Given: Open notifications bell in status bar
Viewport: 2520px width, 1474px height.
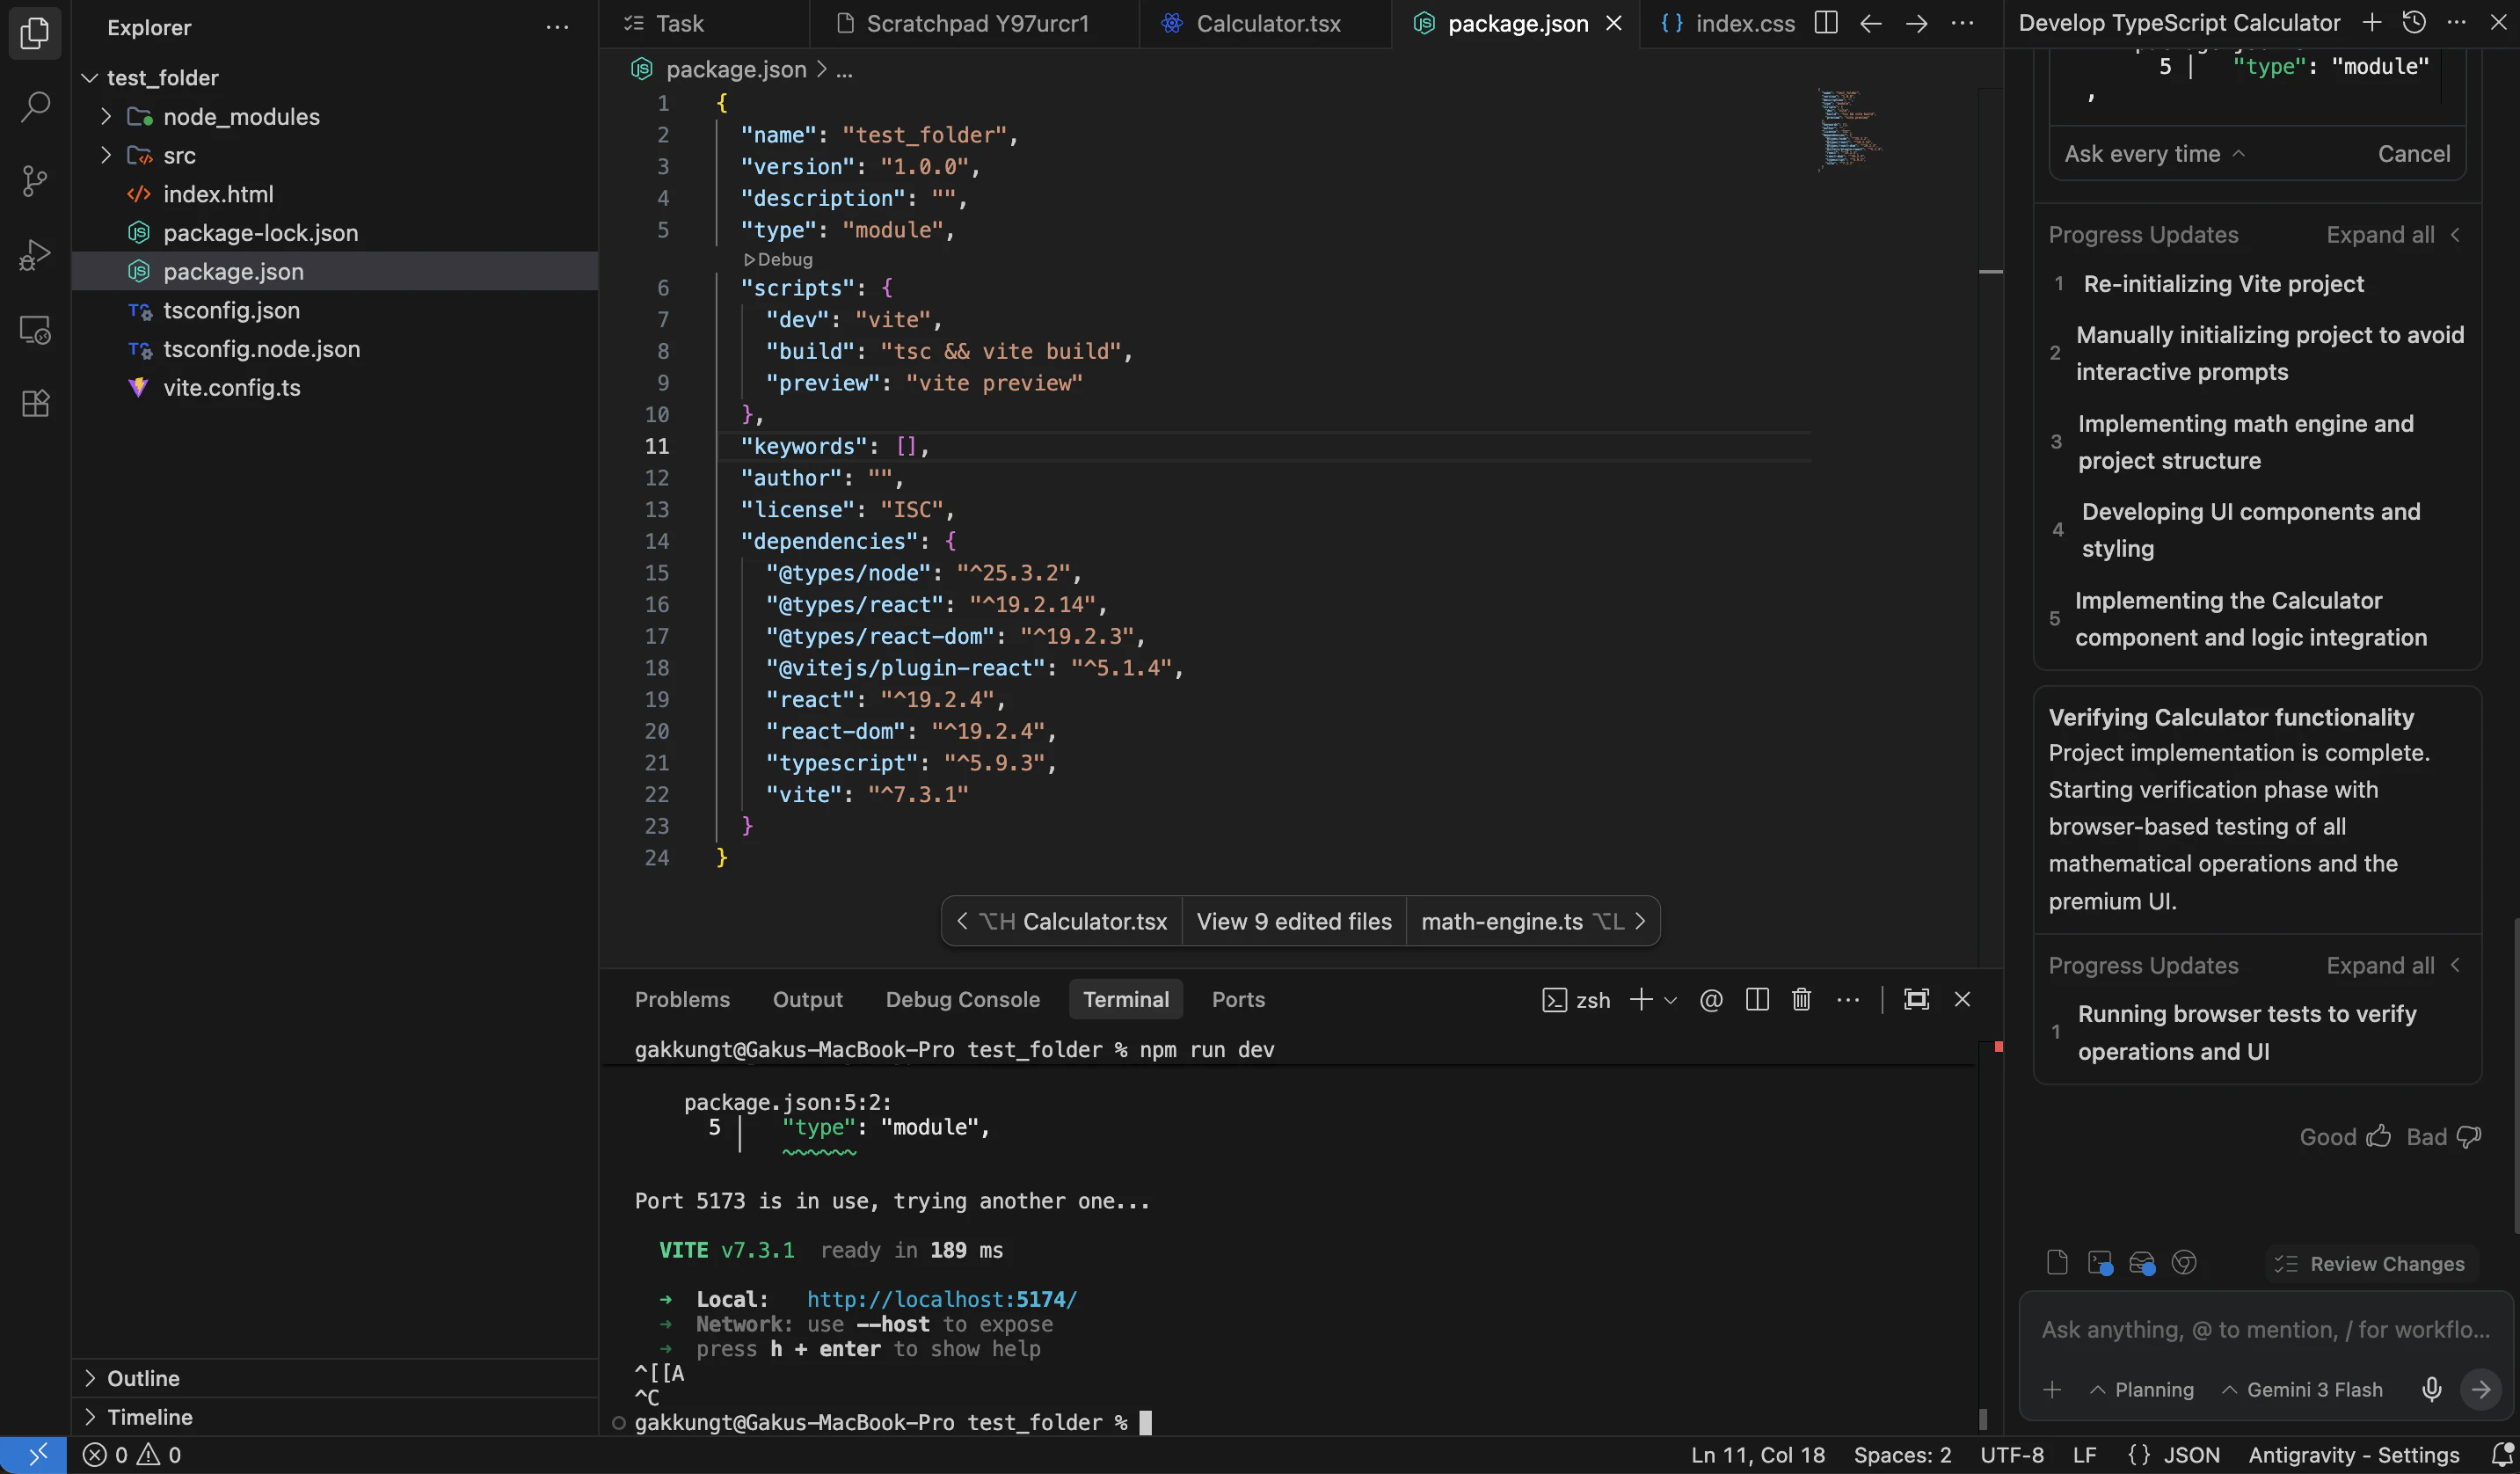Looking at the screenshot, I should pyautogui.click(x=2501, y=1455).
